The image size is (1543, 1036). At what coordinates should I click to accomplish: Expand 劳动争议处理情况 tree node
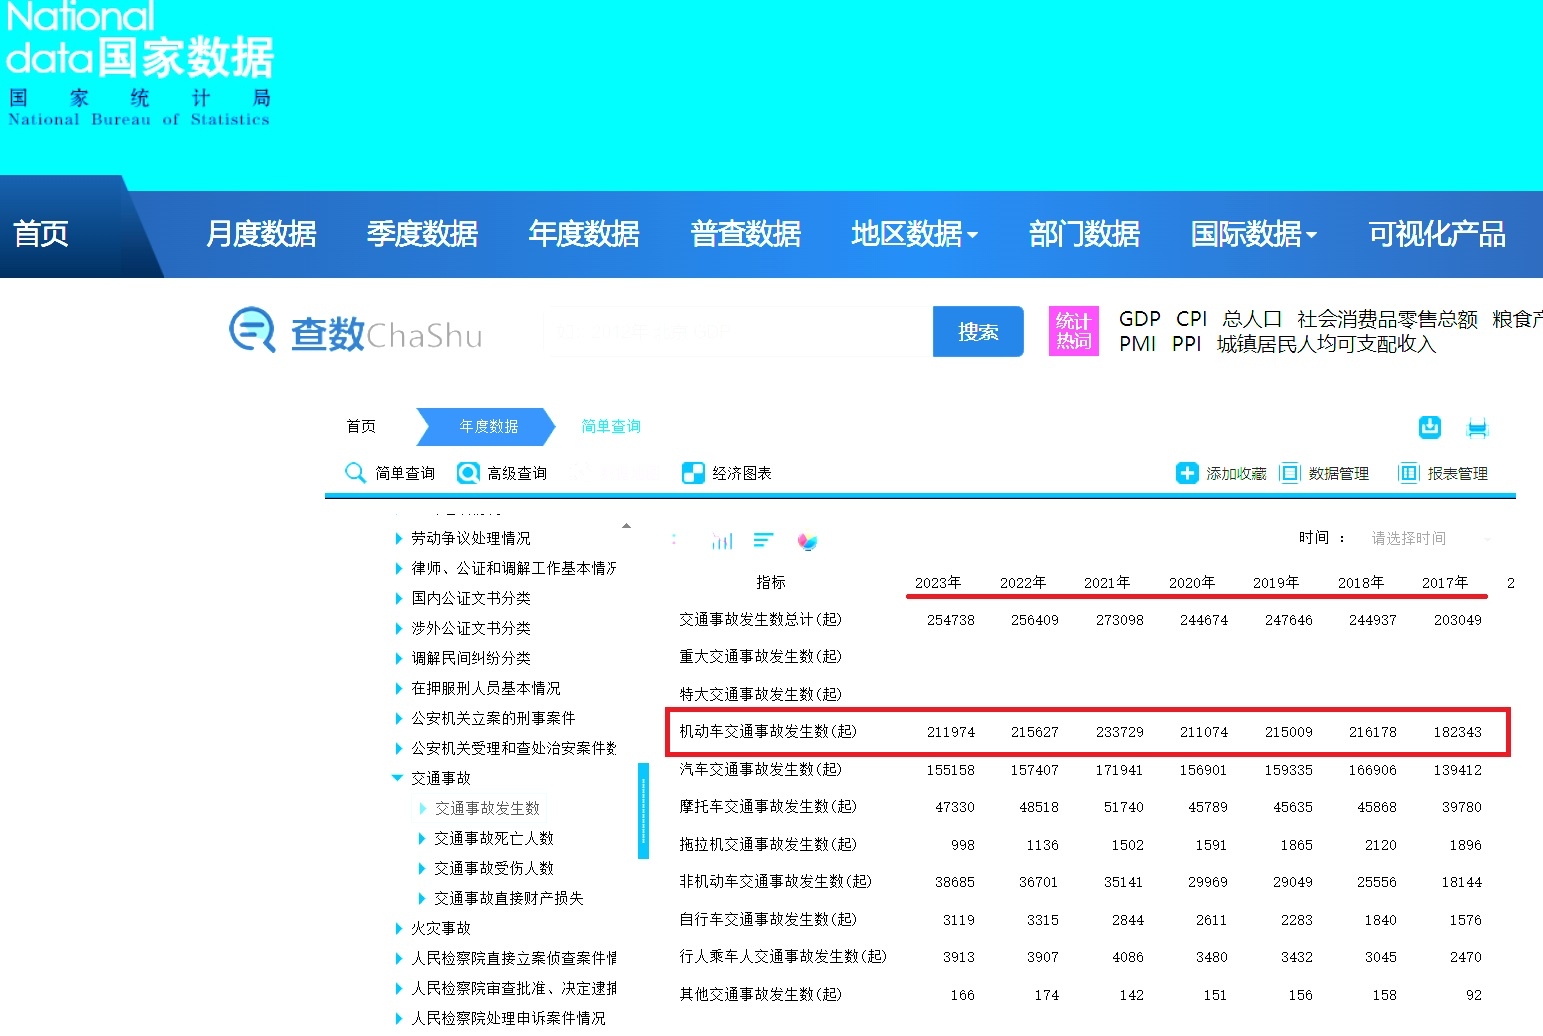coord(400,538)
